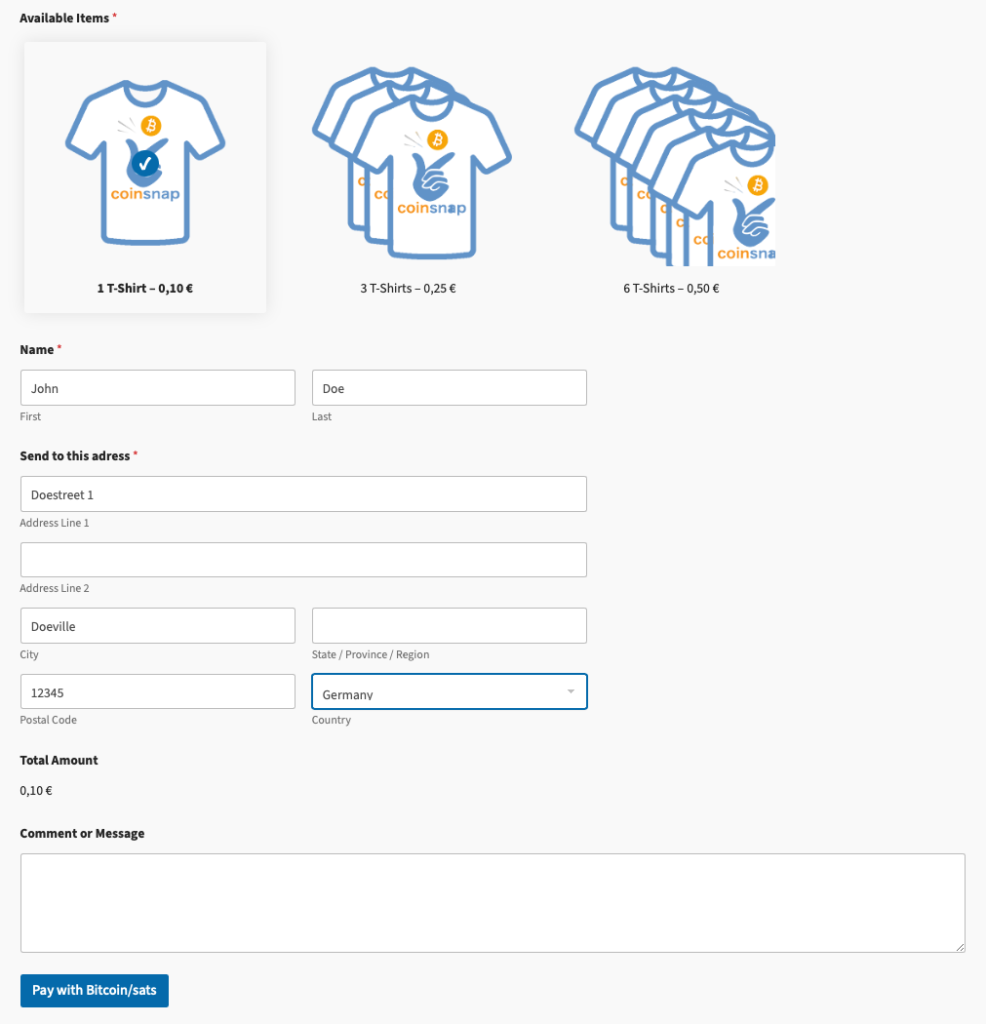Click the Bitcoin coin icon on 3 T-Shirts image
This screenshot has width=986, height=1024.
(437, 140)
